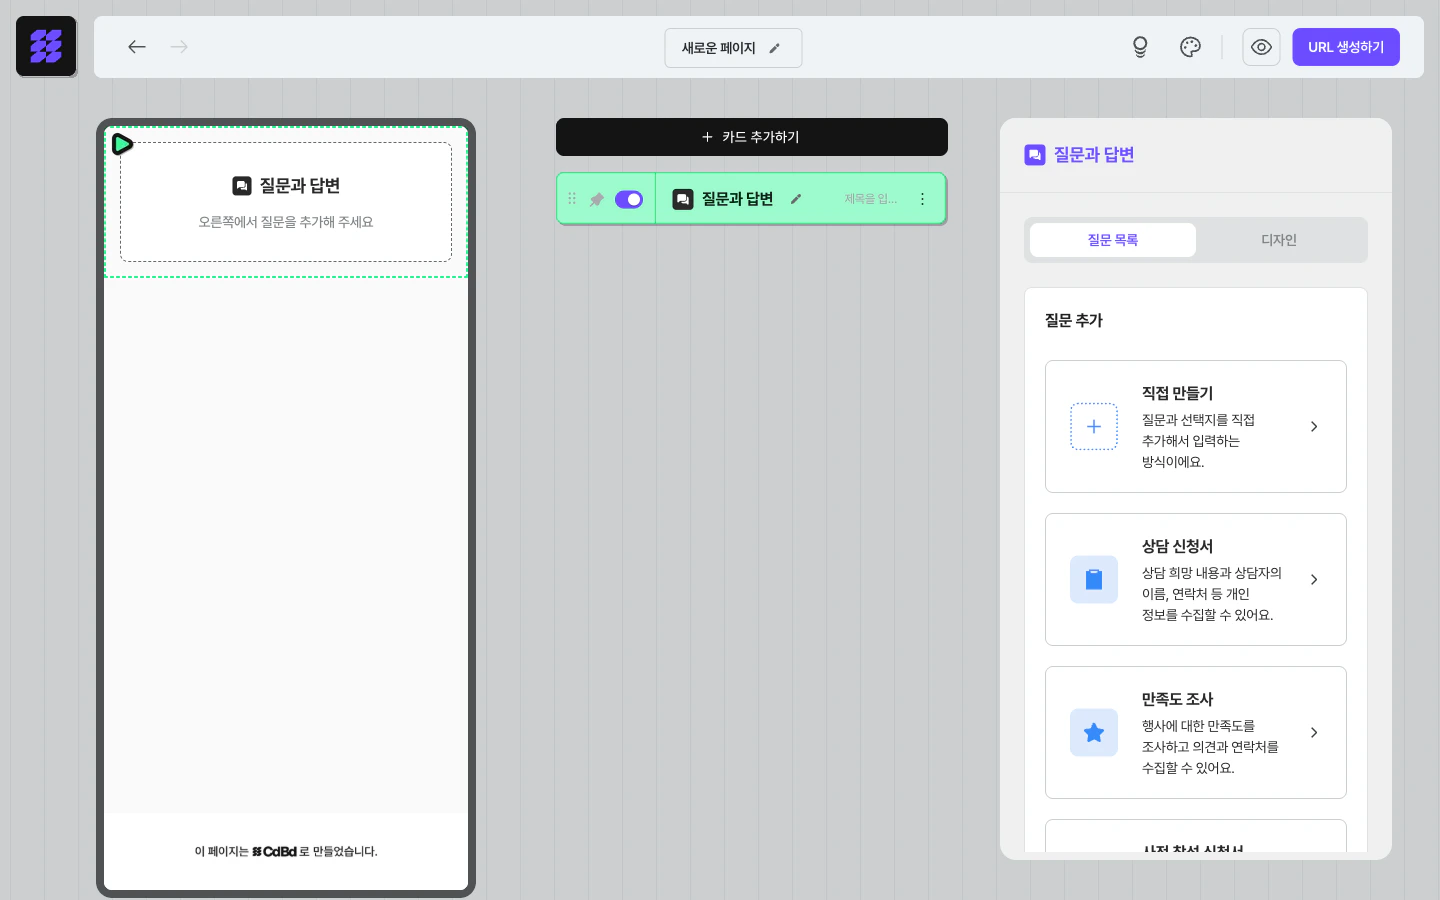The height and width of the screenshot is (900, 1440).
Task: Click the CdBd logo link in footer
Action: point(274,852)
